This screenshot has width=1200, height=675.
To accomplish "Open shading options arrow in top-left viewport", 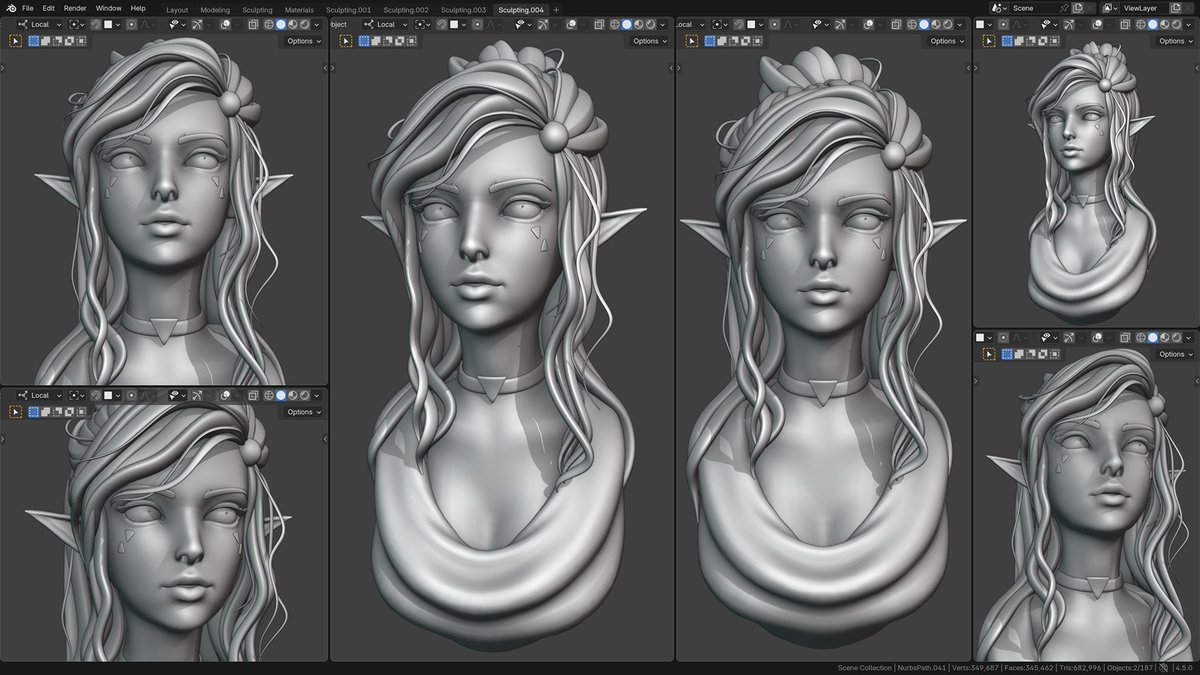I will click(x=317, y=25).
